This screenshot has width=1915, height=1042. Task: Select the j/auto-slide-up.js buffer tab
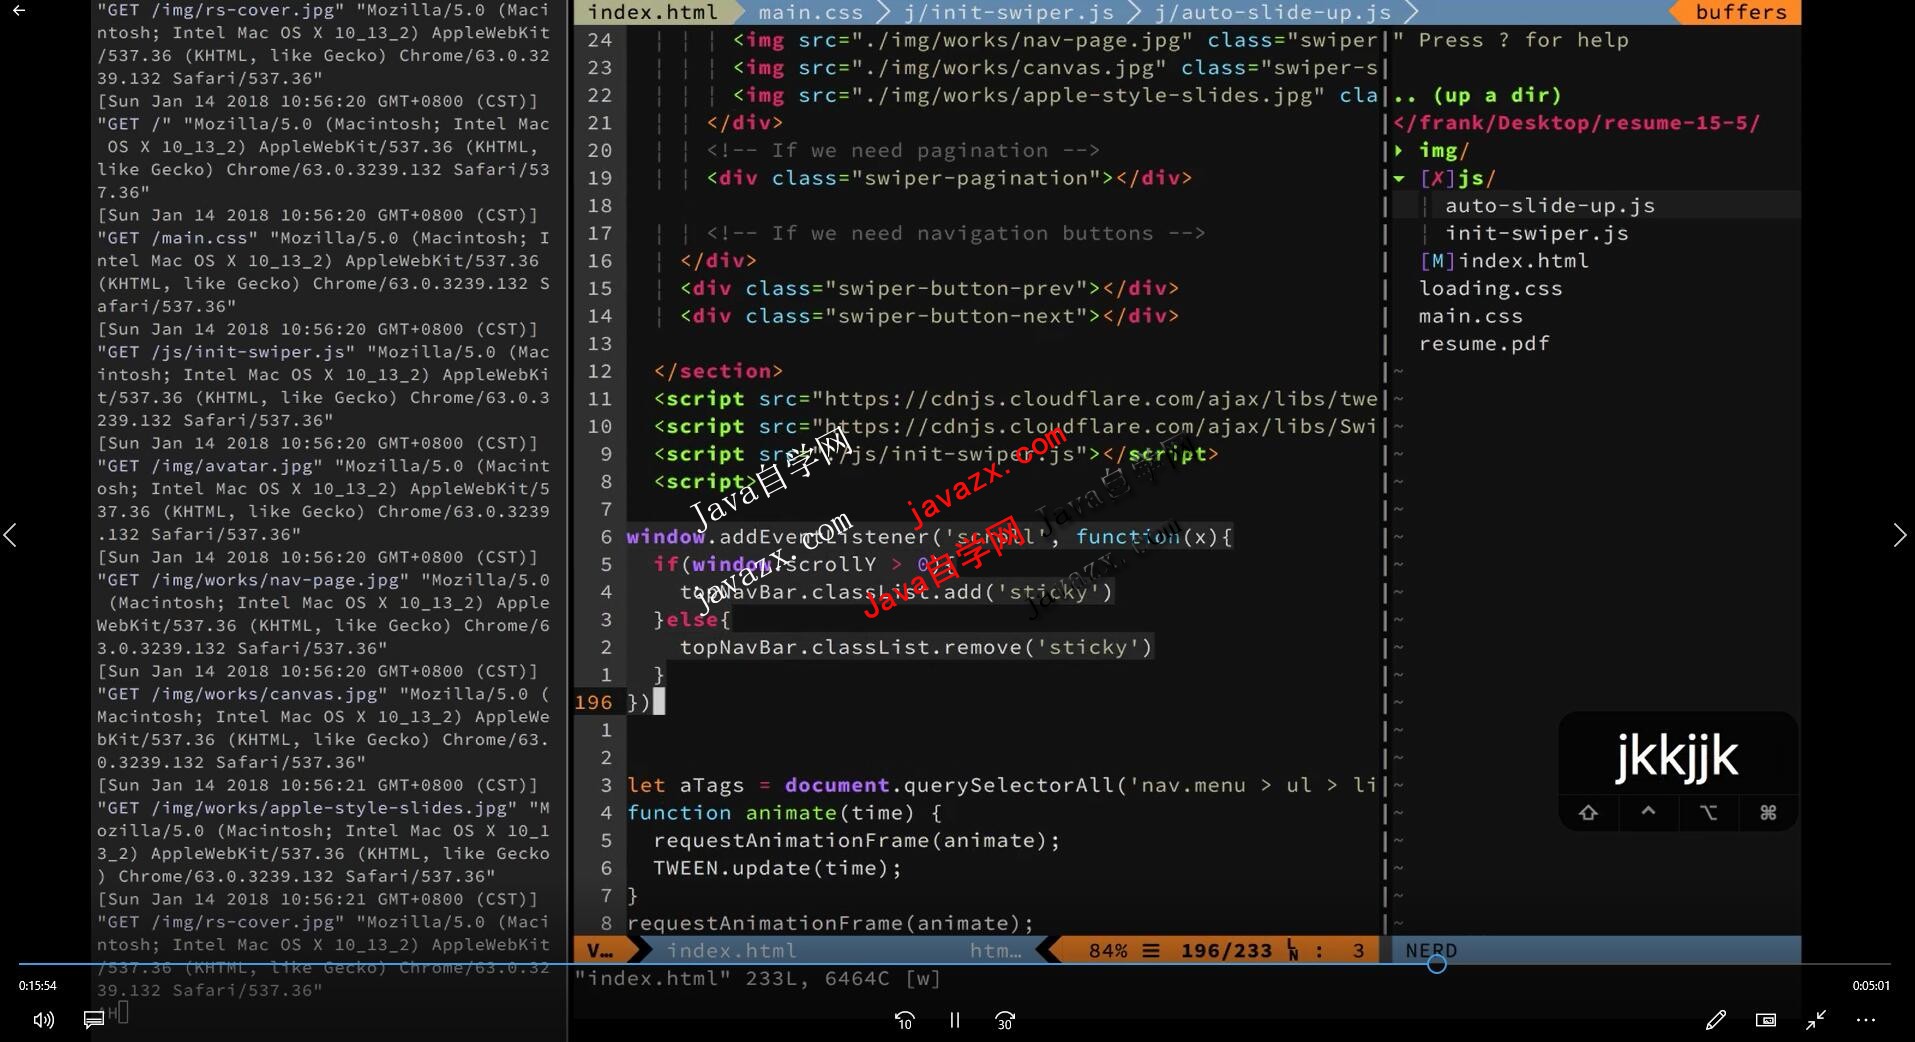point(1272,12)
